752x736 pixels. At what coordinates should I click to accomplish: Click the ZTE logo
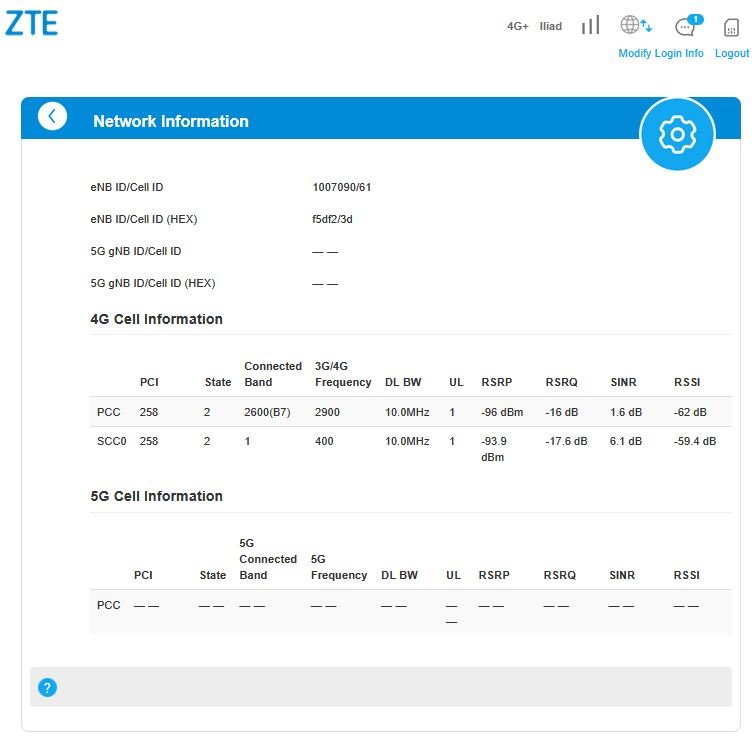pyautogui.click(x=32, y=23)
